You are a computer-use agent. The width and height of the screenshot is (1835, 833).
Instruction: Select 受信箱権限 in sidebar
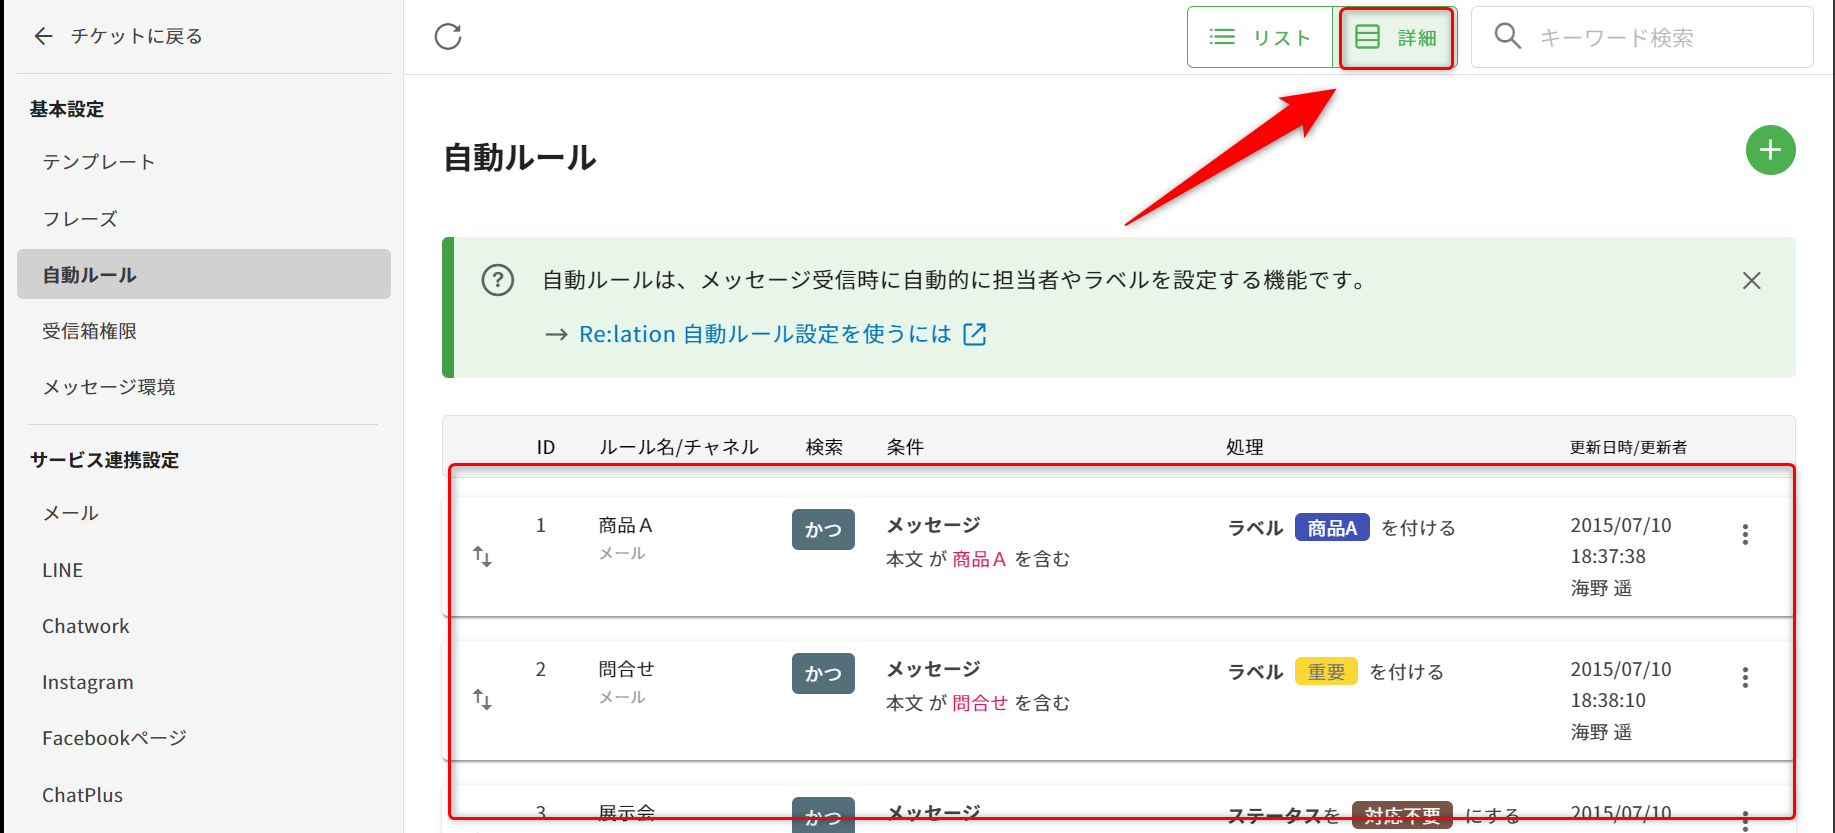click(89, 331)
